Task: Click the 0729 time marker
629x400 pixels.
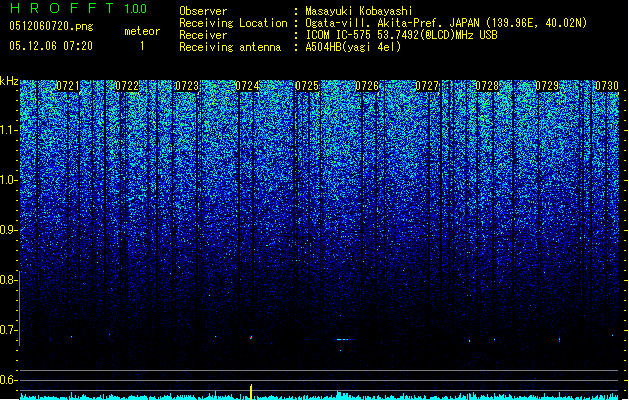Action: [547, 86]
